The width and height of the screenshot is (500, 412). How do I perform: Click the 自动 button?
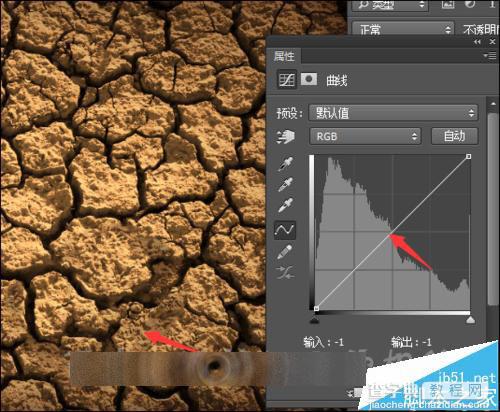point(455,136)
